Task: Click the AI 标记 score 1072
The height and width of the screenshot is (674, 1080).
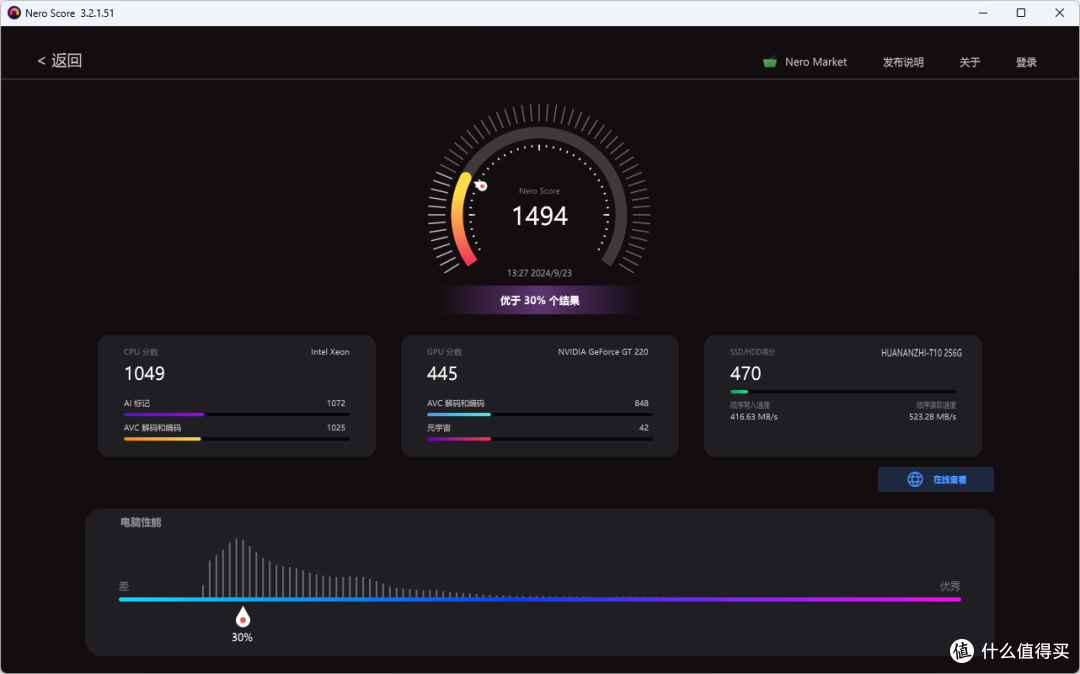Action: pos(336,403)
